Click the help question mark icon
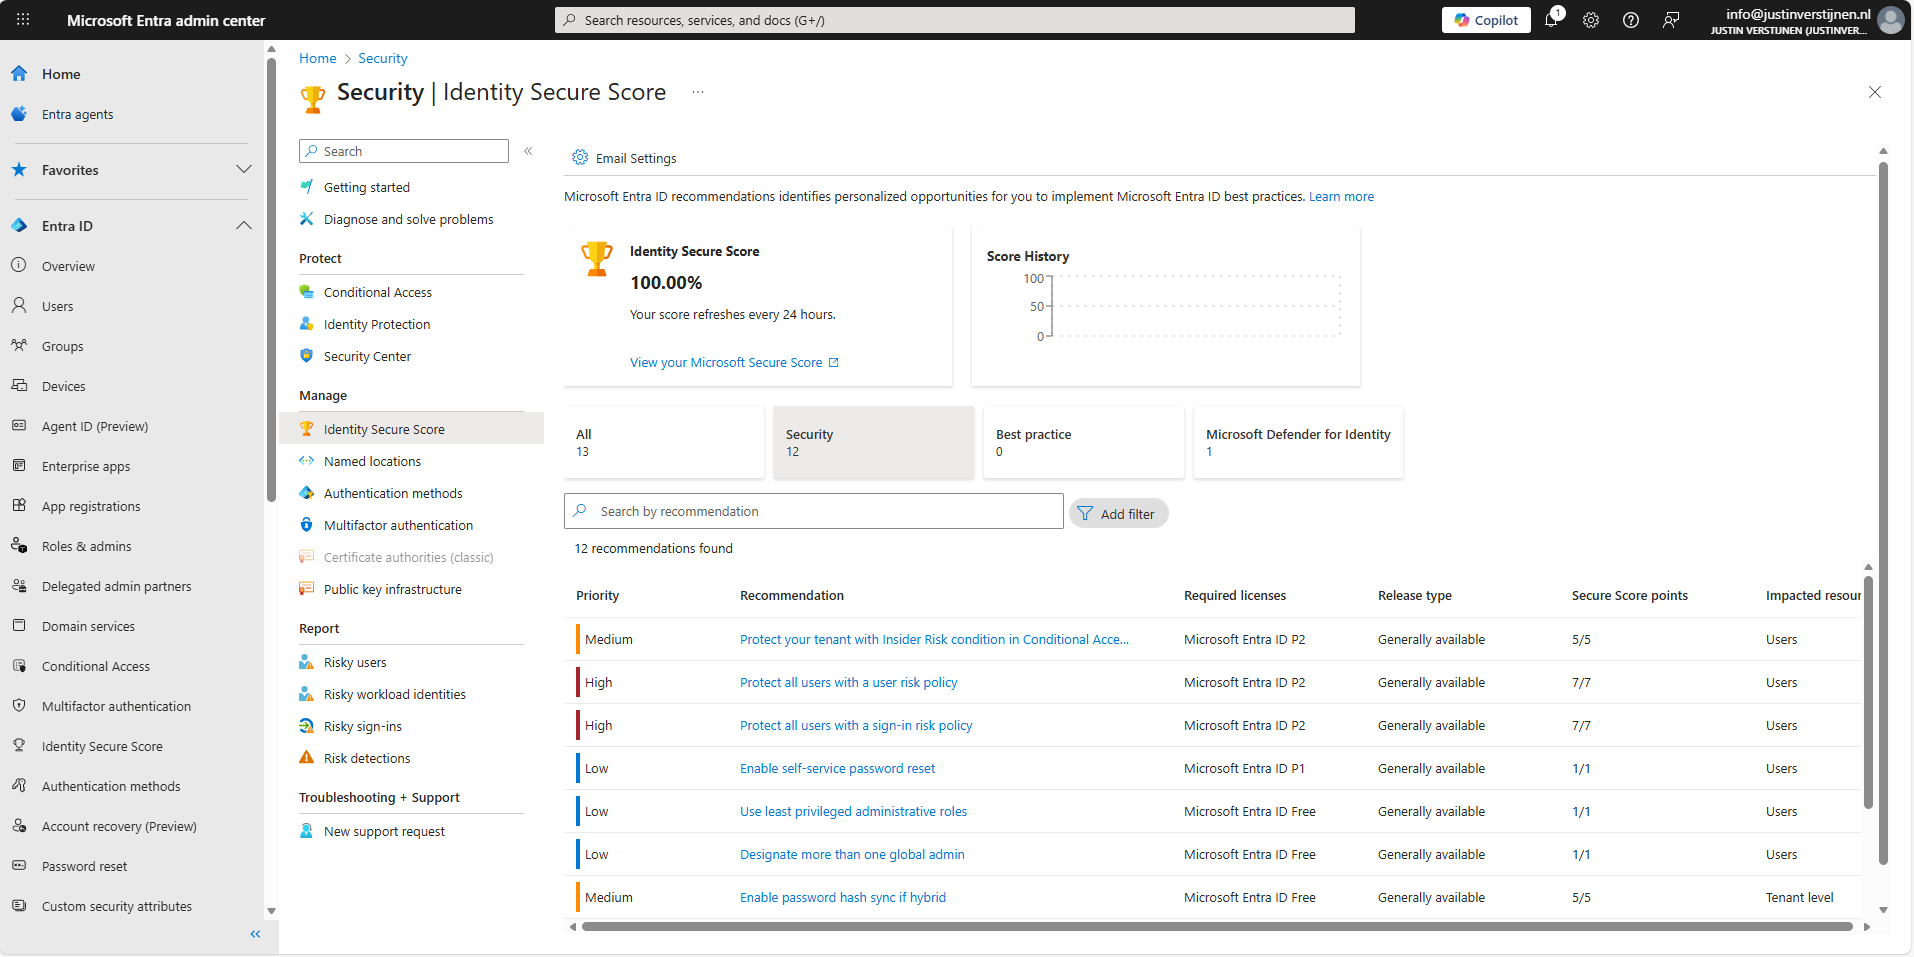1914x957 pixels. pyautogui.click(x=1631, y=20)
